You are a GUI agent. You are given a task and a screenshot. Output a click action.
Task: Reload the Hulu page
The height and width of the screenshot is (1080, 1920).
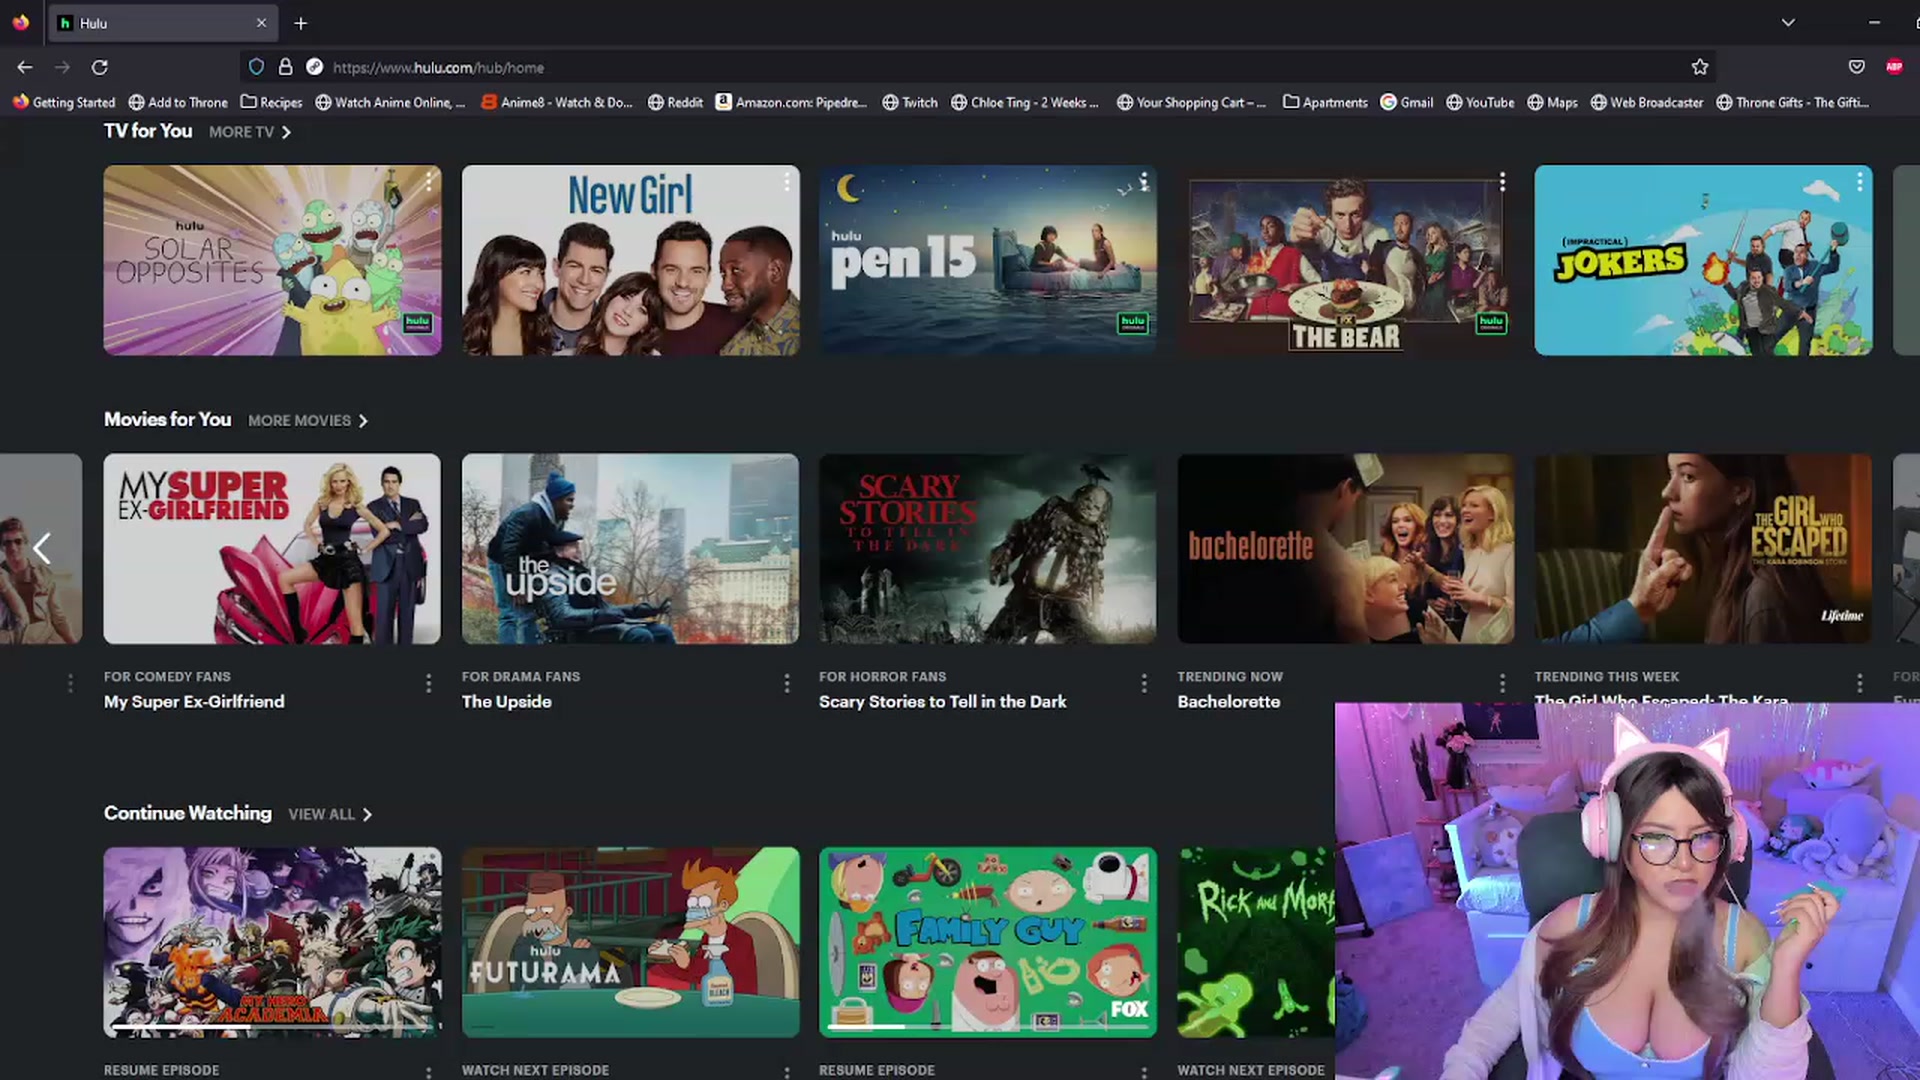click(x=100, y=67)
